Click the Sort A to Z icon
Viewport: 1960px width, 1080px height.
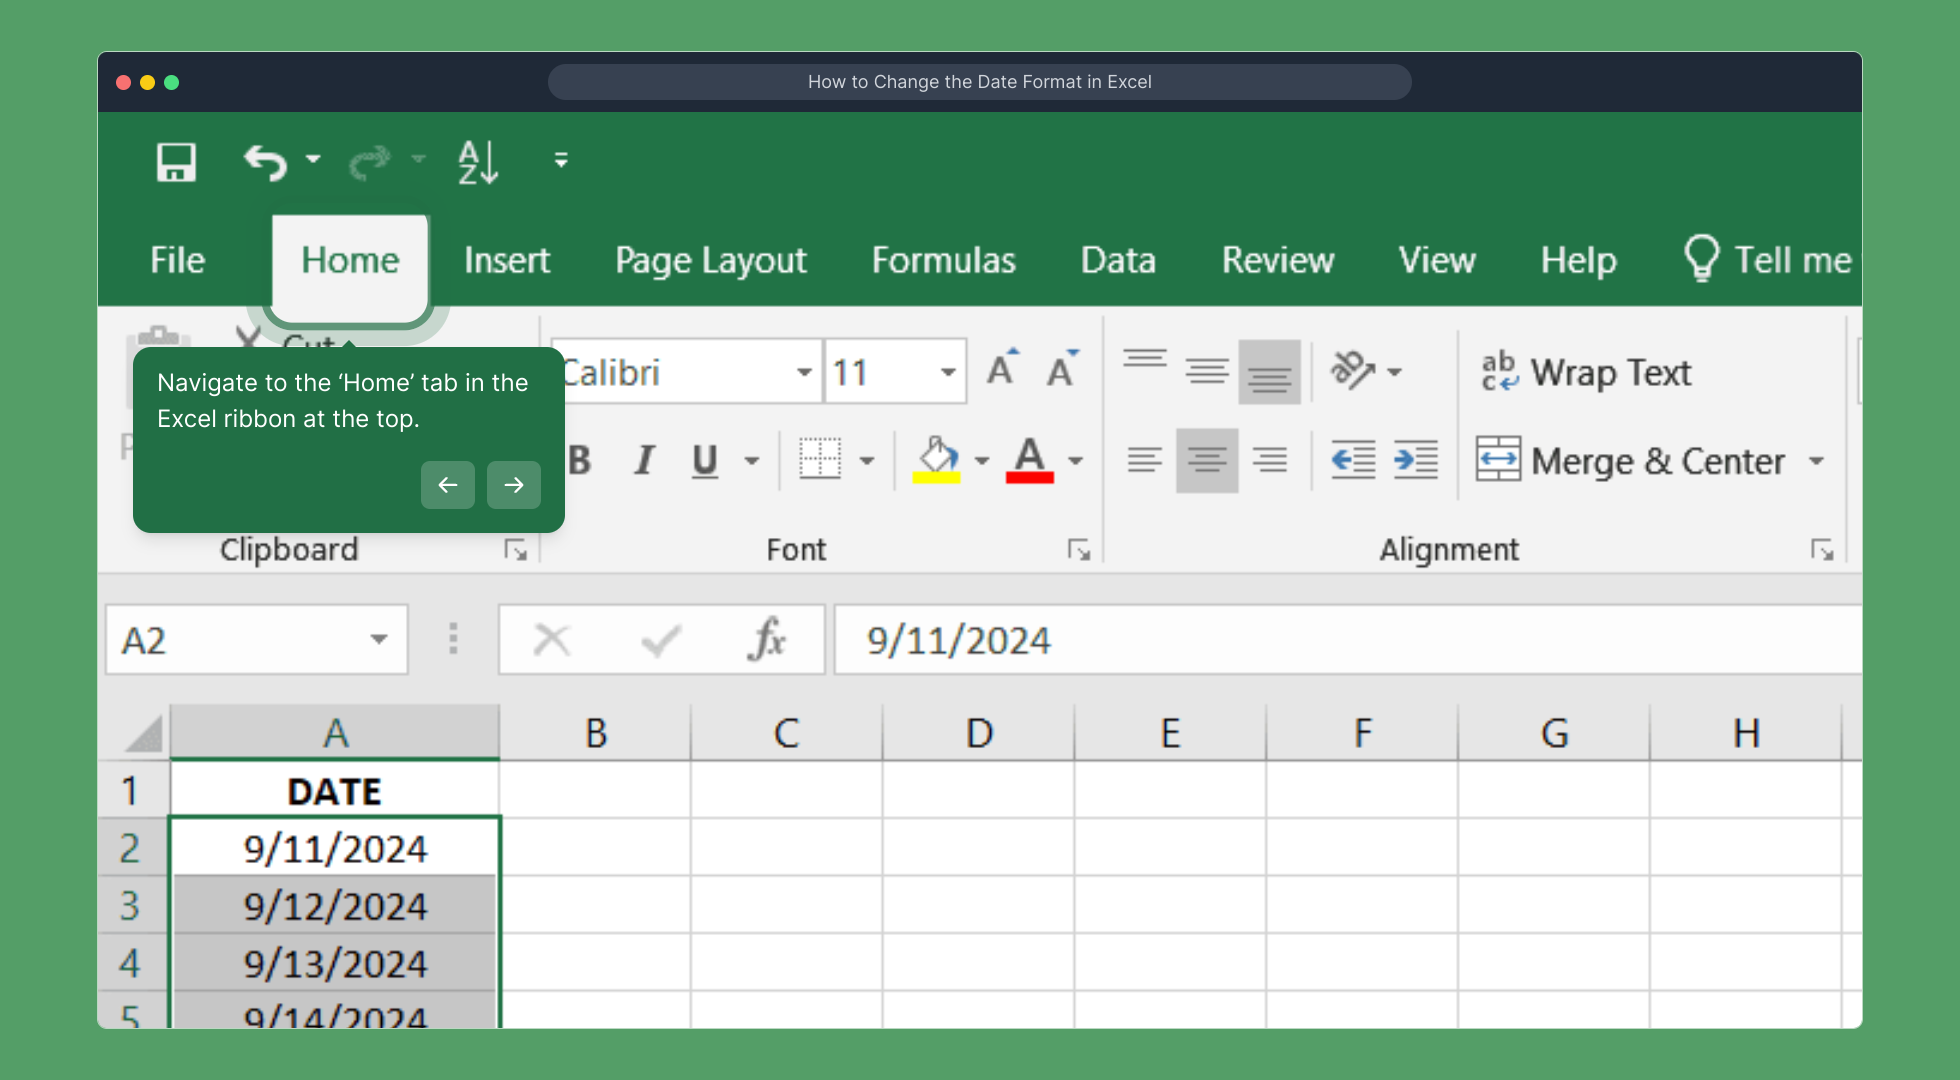pos(478,162)
